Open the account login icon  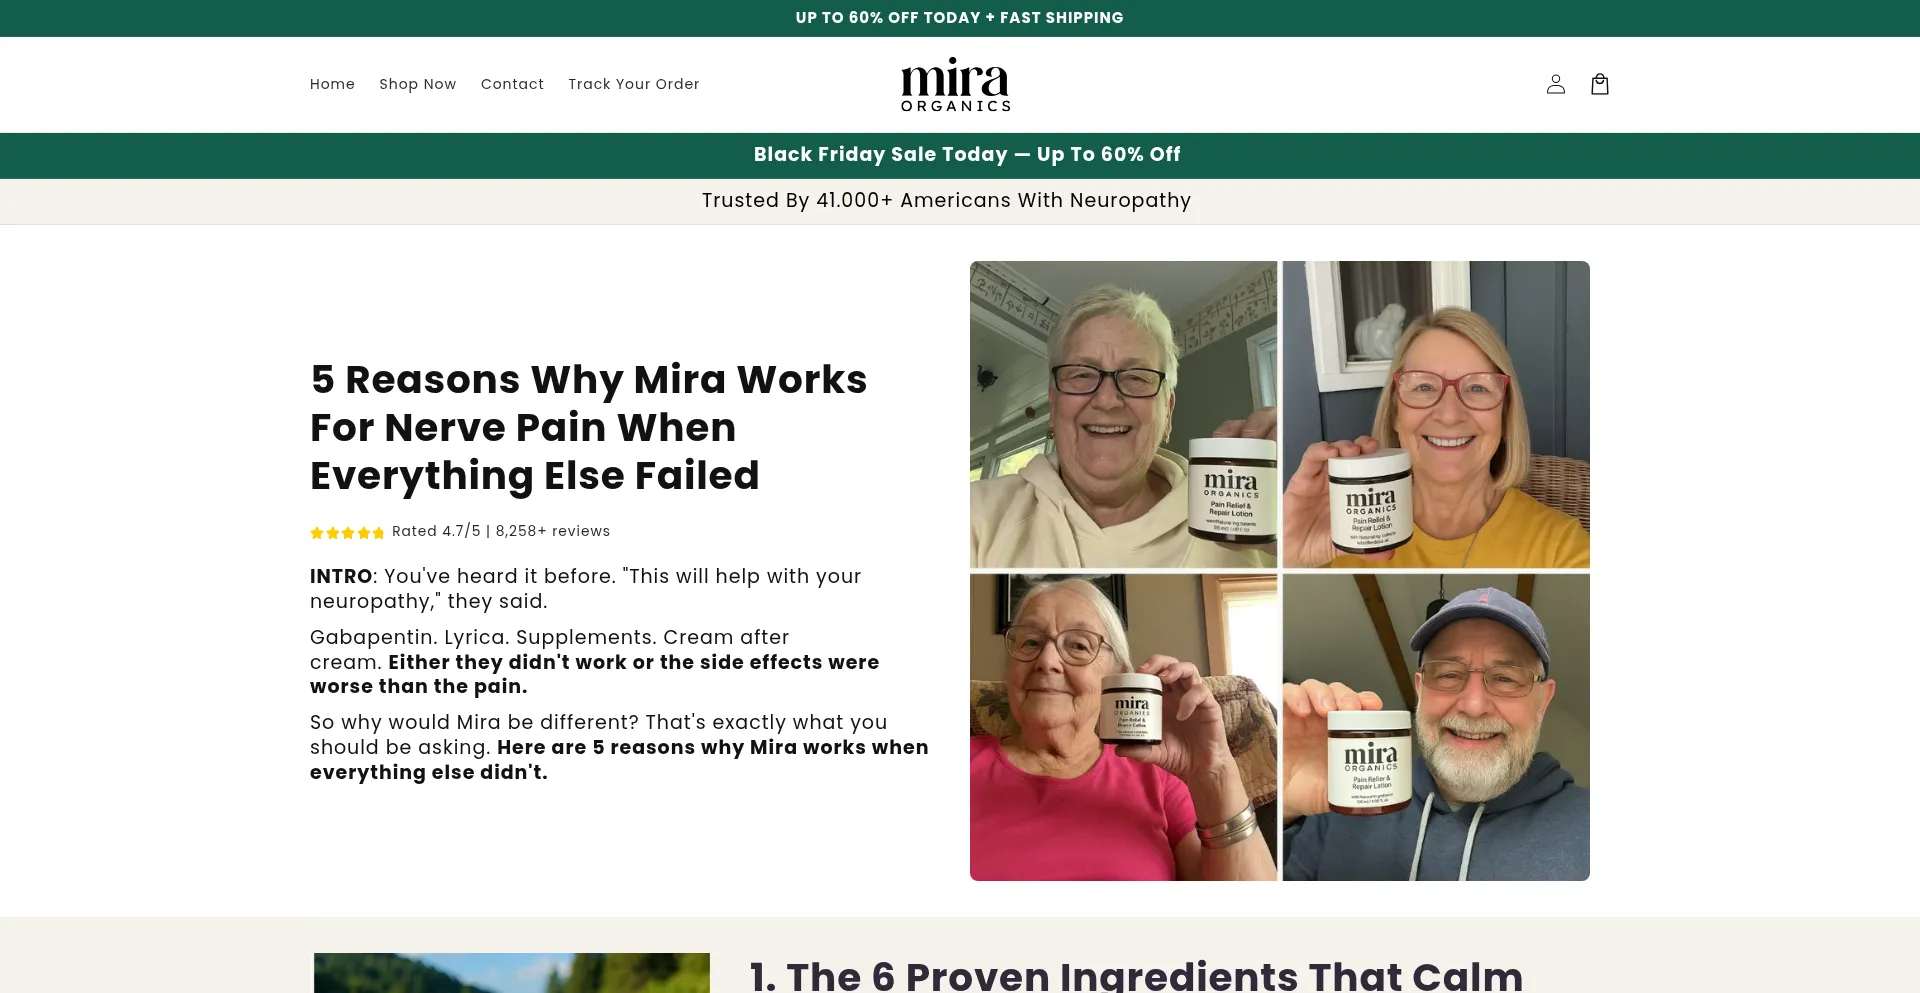click(x=1555, y=85)
